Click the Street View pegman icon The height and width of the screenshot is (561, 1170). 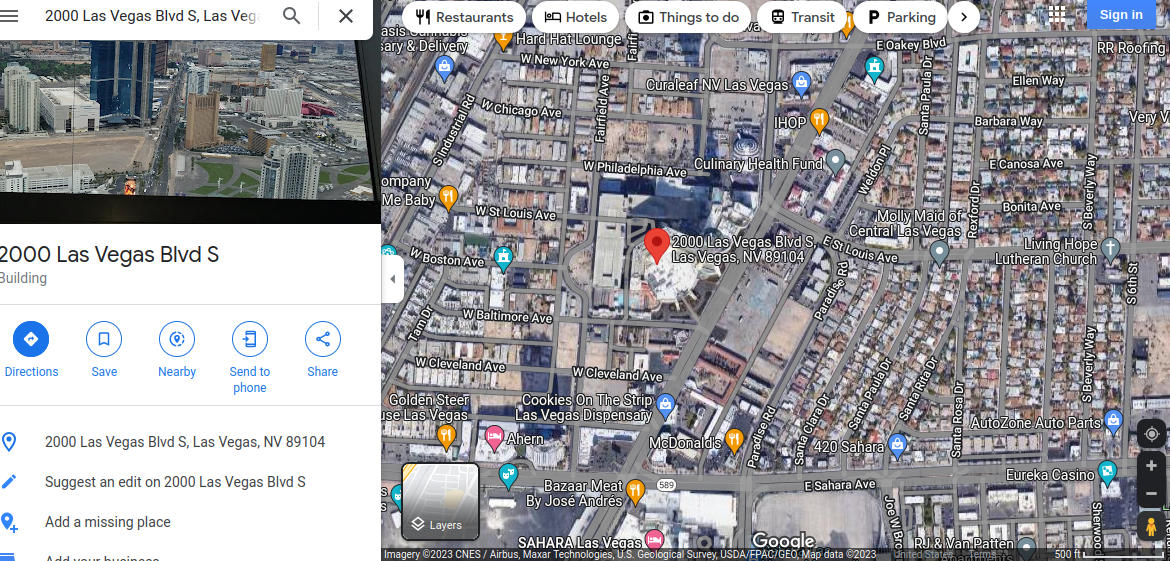tap(1151, 526)
